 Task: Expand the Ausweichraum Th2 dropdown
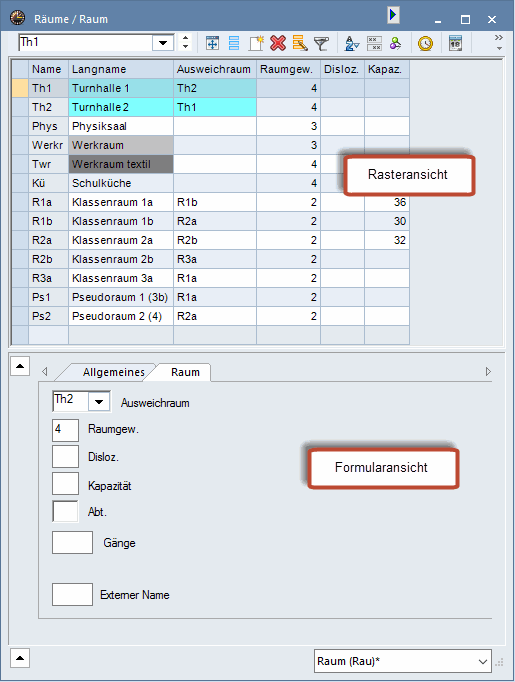point(99,401)
